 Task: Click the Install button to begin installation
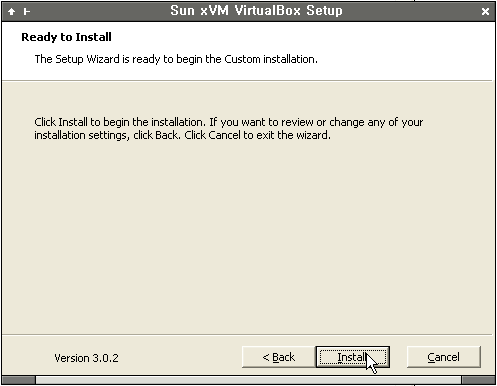[353, 357]
